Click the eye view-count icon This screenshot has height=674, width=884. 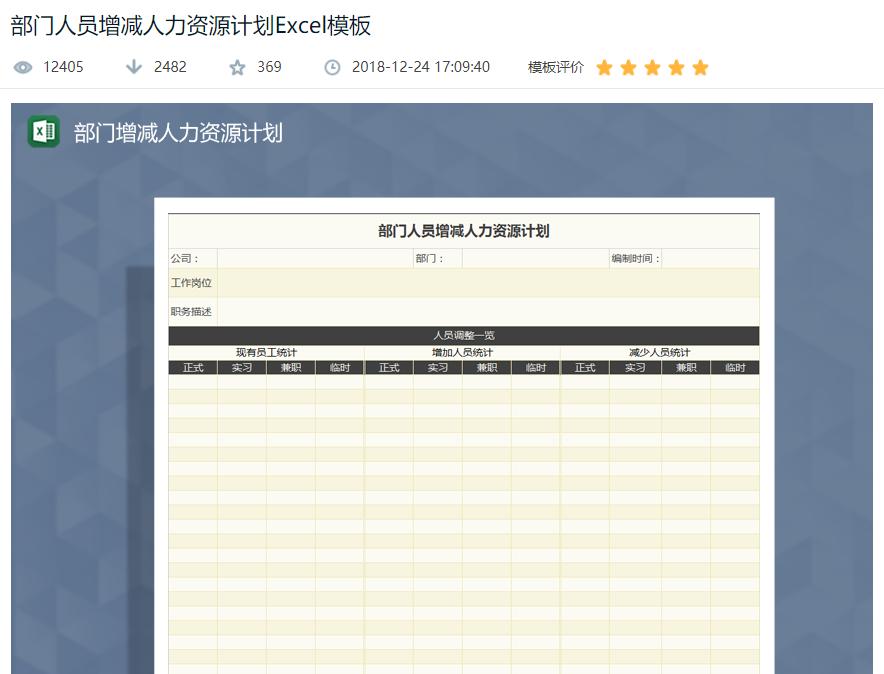tap(22, 67)
